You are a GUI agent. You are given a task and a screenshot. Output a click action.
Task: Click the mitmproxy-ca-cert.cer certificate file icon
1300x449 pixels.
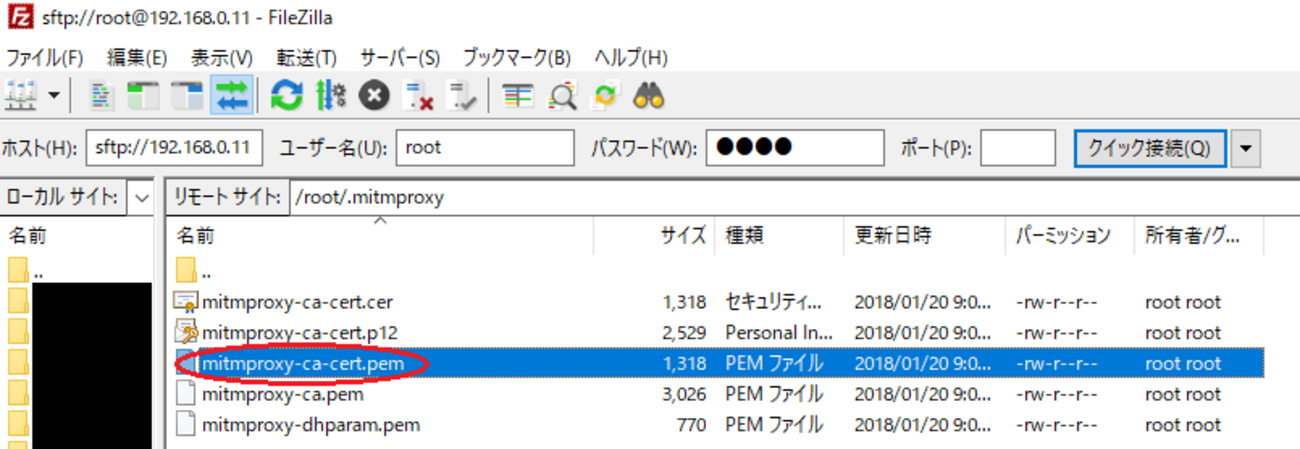[x=186, y=301]
